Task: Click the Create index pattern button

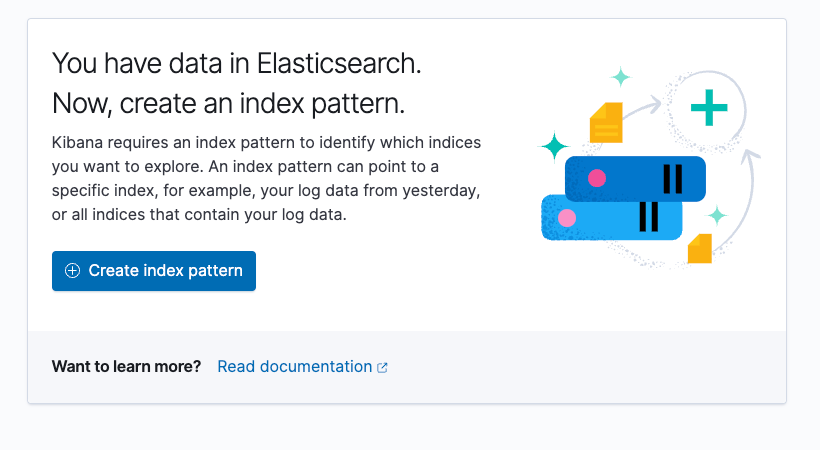Action: tap(154, 271)
